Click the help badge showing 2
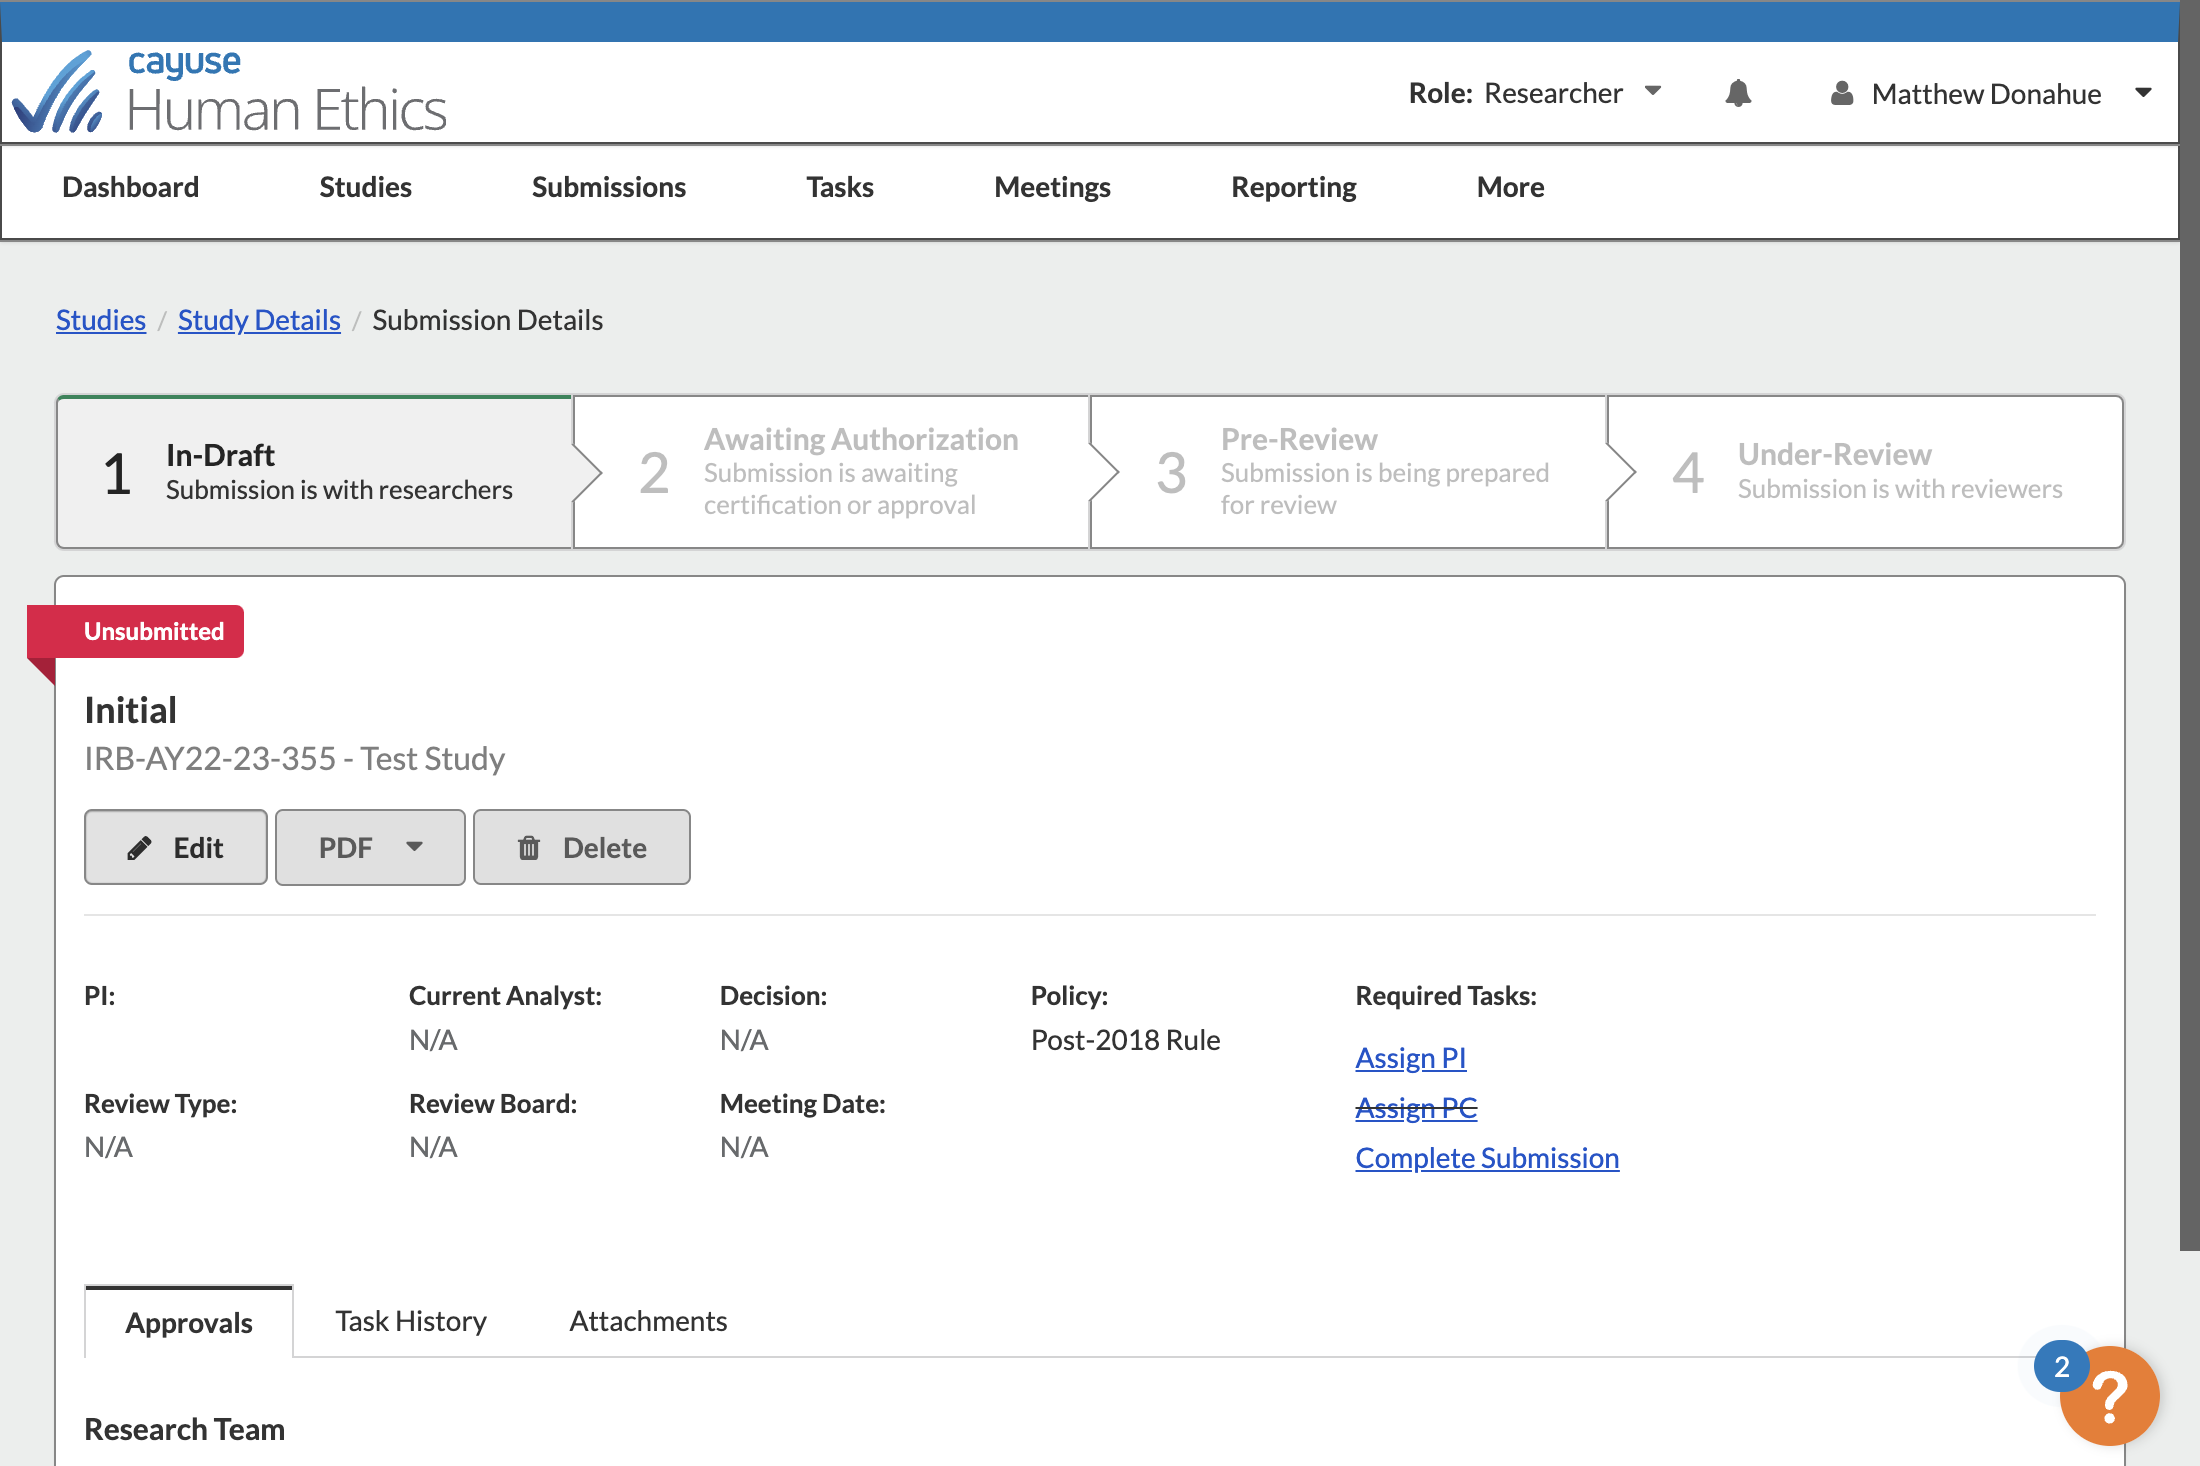Image resolution: width=2200 pixels, height=1466 pixels. (x=2061, y=1366)
